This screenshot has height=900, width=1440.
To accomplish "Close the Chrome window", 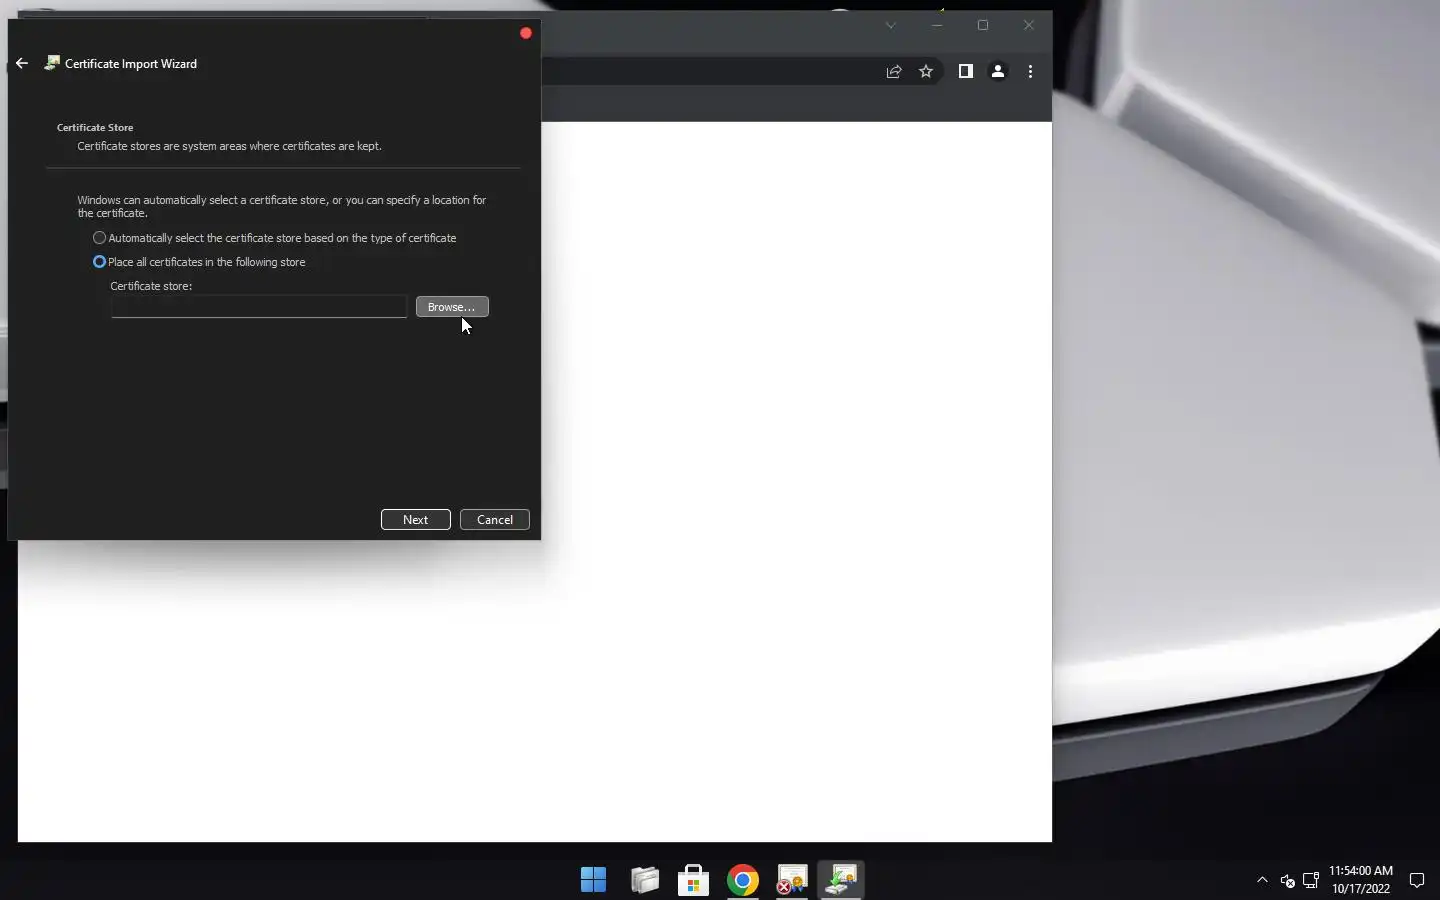I will tap(1029, 25).
